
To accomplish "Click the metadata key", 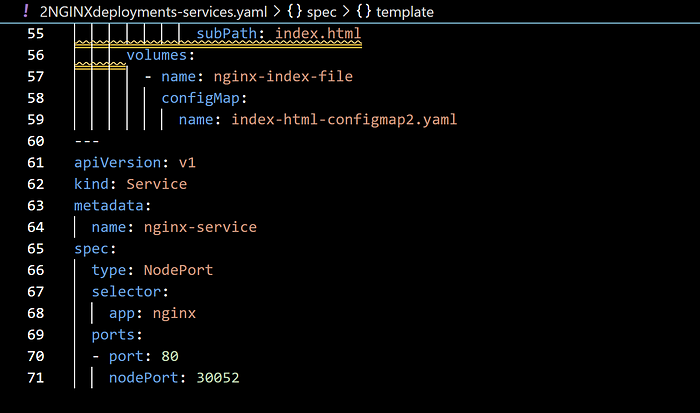I will (x=109, y=205).
